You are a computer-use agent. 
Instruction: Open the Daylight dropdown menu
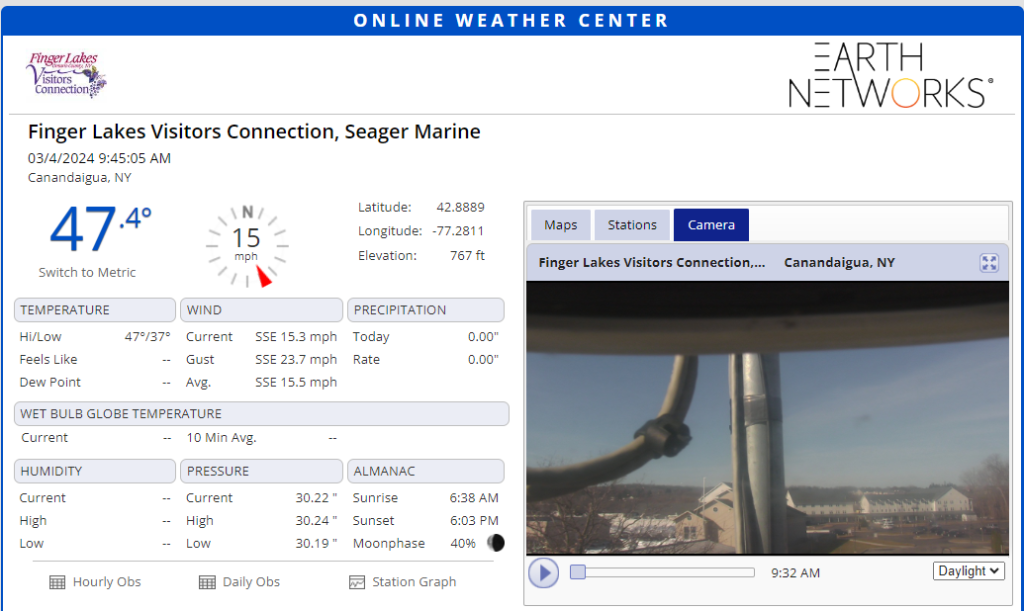click(x=968, y=571)
